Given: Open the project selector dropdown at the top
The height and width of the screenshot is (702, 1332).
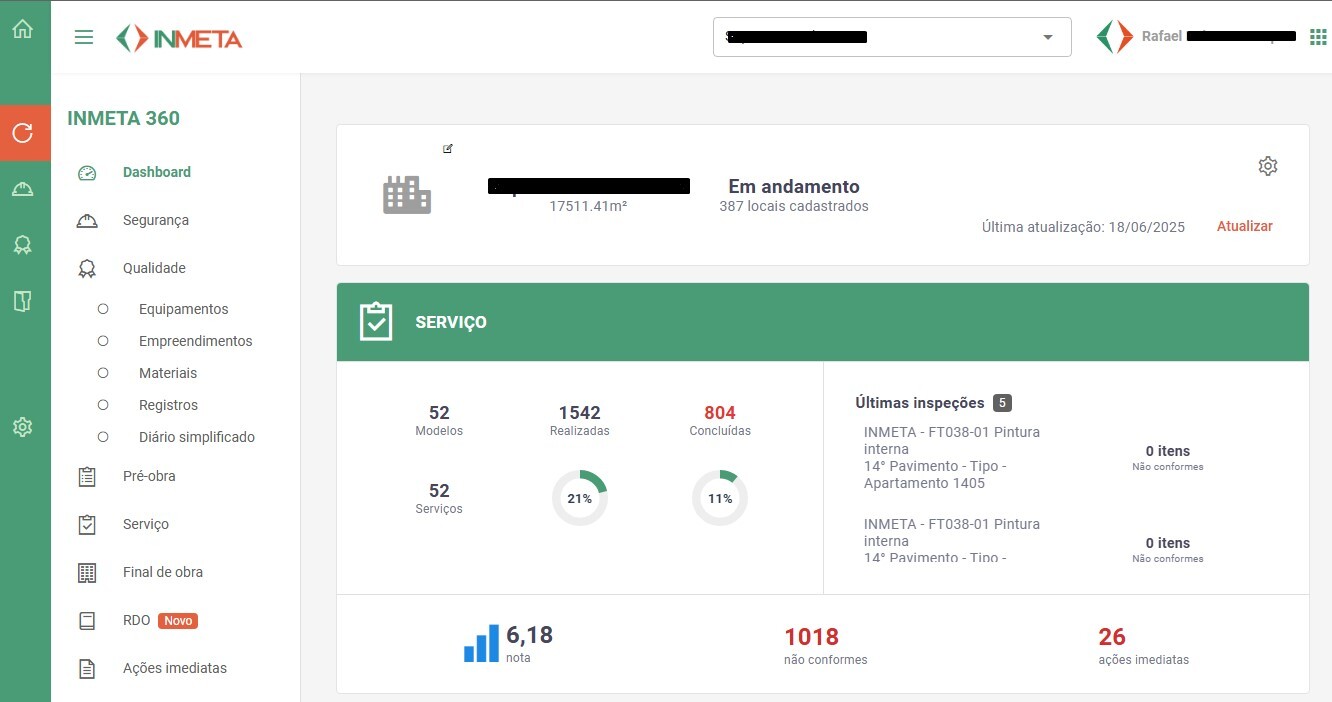Looking at the screenshot, I should (1047, 36).
